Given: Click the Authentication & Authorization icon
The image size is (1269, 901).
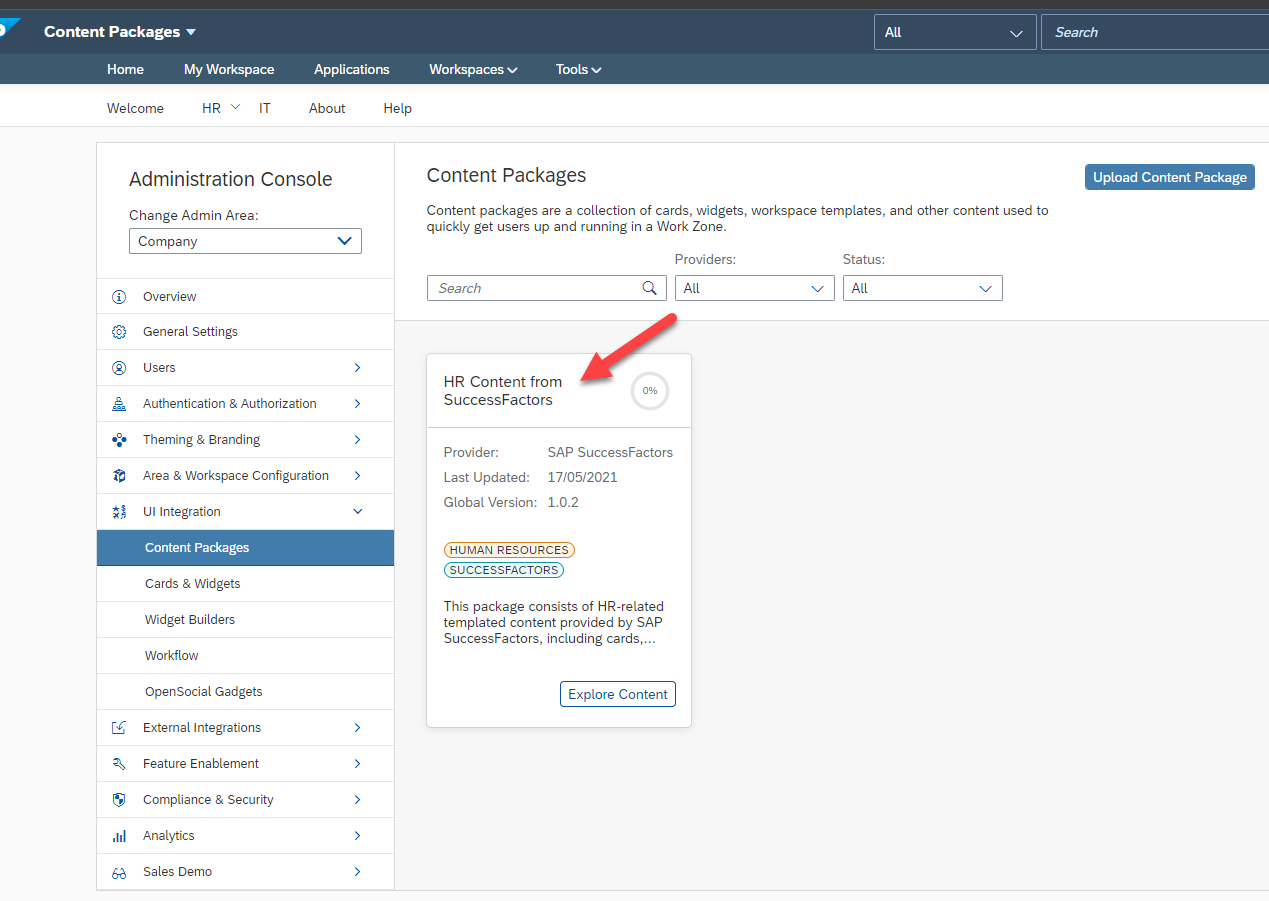Looking at the screenshot, I should [x=119, y=404].
